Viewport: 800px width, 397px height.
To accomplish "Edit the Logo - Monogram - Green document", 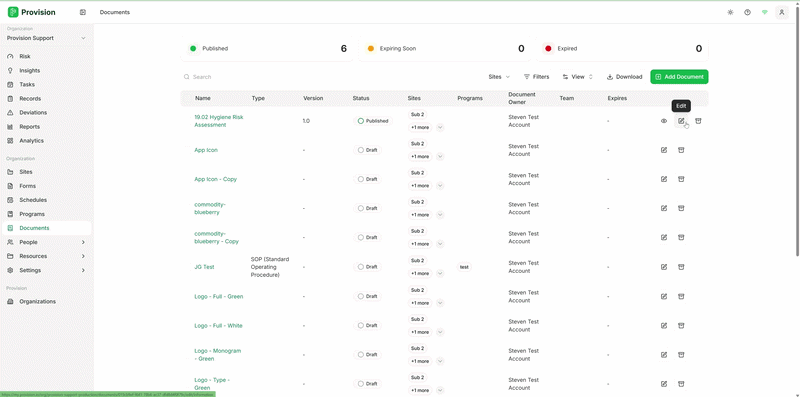I will coord(664,355).
